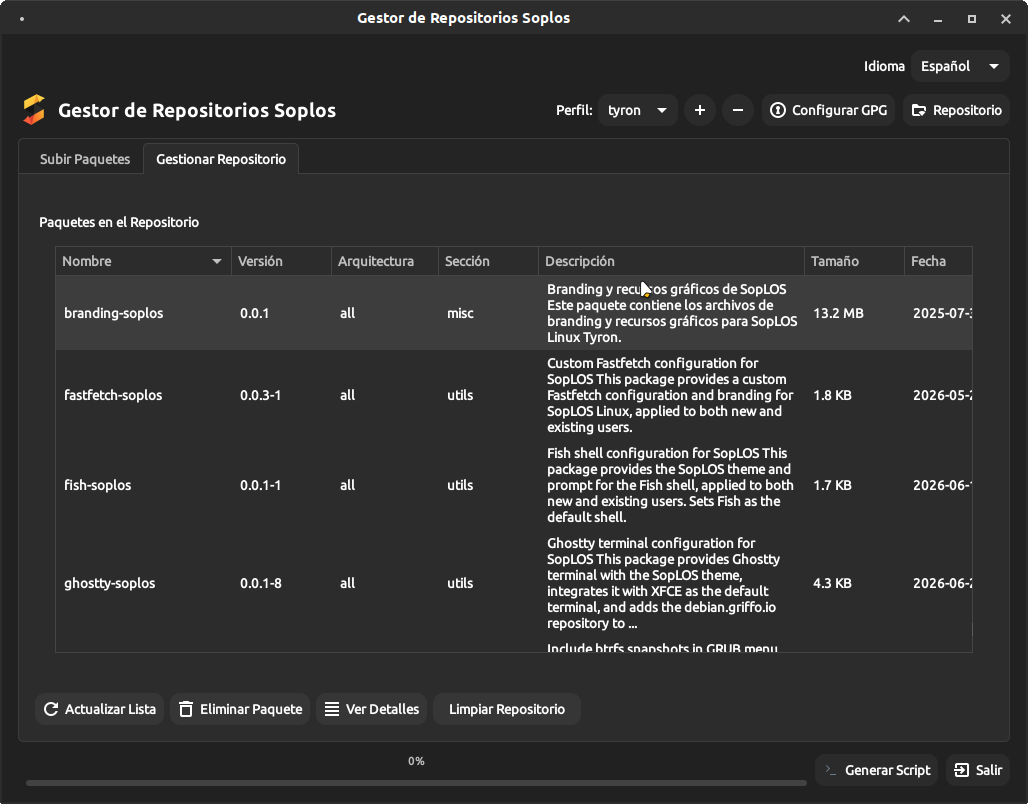Click the Ver Detalles button

[x=372, y=709]
